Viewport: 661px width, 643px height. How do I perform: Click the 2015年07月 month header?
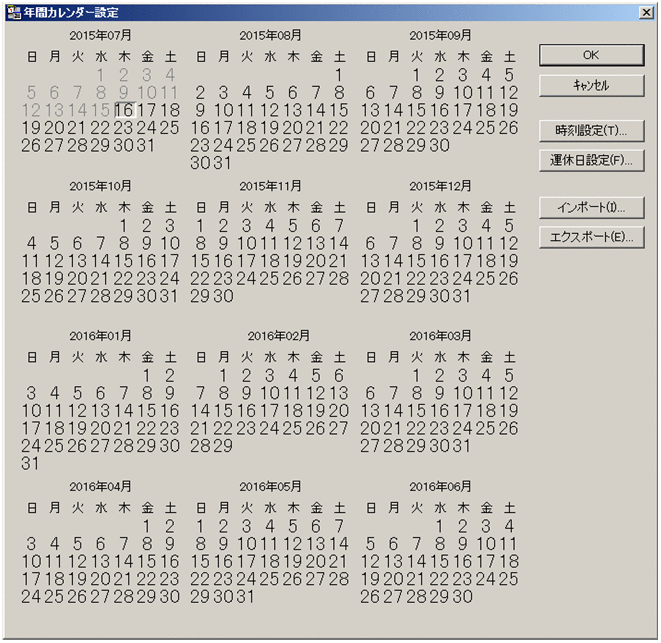click(100, 35)
